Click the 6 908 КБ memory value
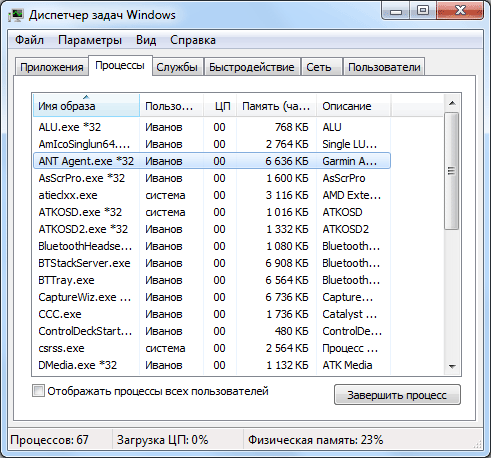This screenshot has width=491, height=458. pos(287,263)
